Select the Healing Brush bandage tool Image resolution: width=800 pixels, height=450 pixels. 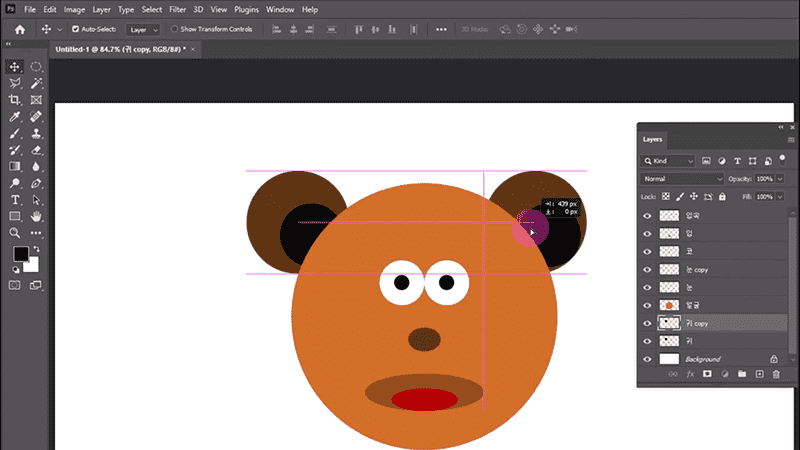(36, 117)
